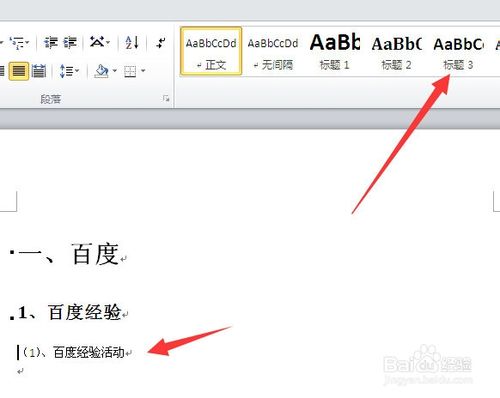Open the multilevel list button
This screenshot has width=500, height=398.
(17, 43)
